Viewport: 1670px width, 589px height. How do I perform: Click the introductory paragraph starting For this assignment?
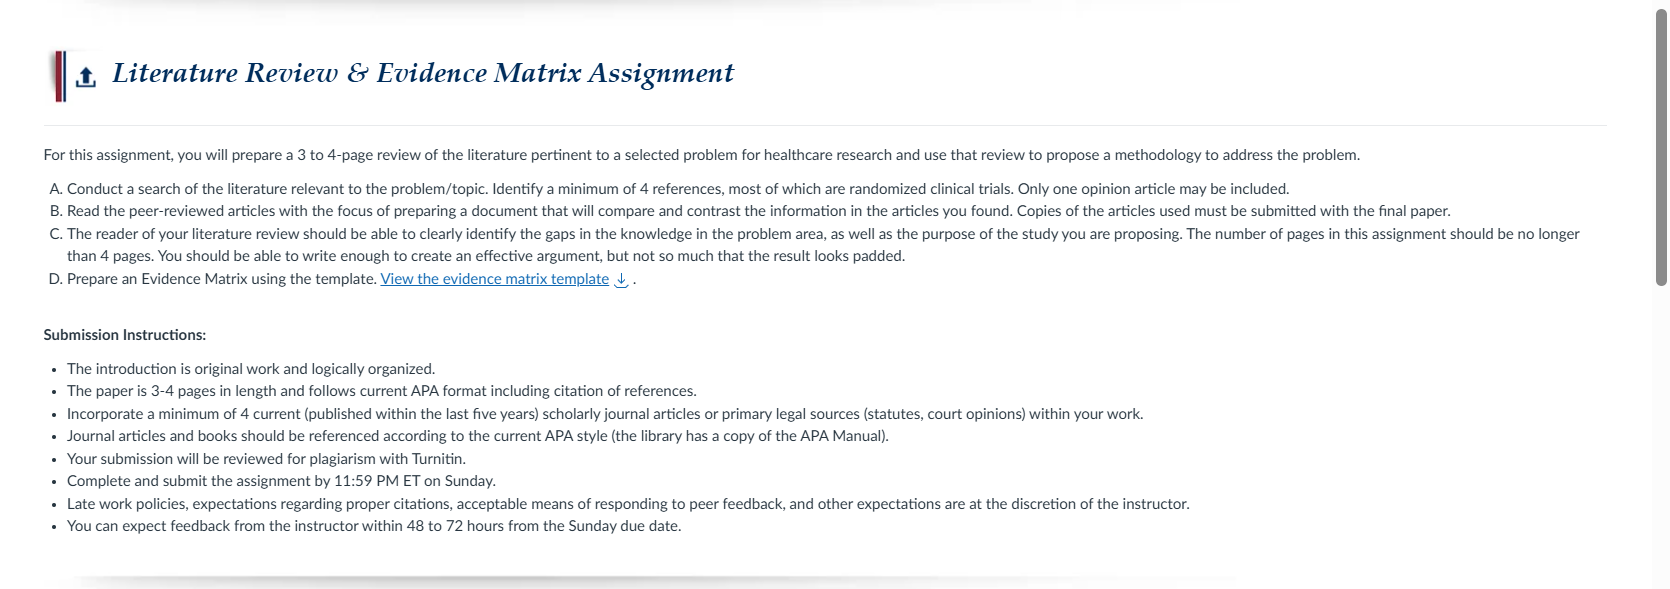[702, 155]
